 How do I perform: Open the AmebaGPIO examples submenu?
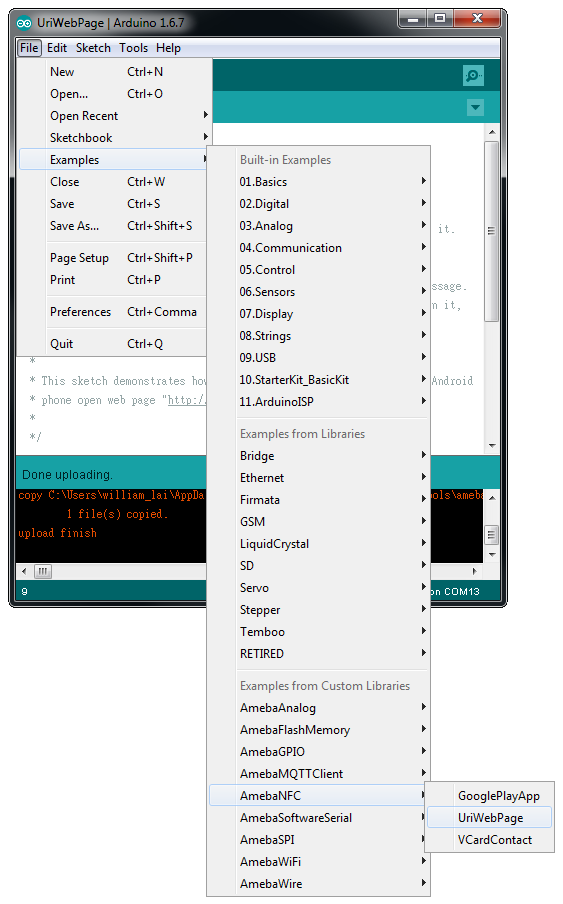[319, 752]
